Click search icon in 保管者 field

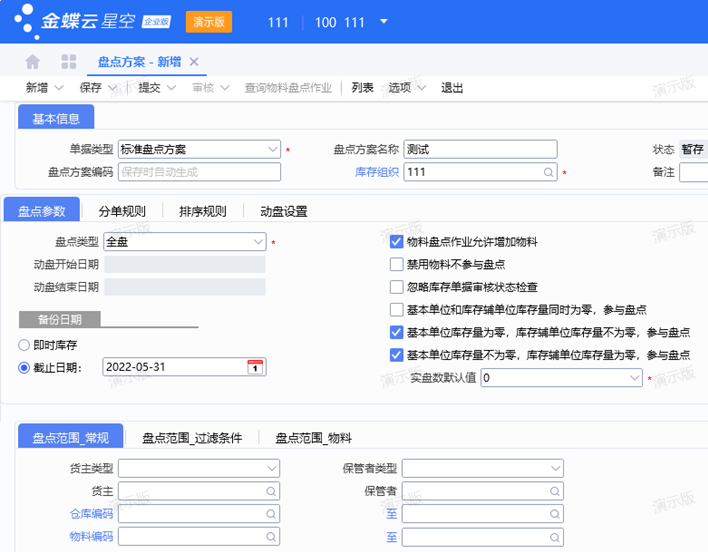548,491
